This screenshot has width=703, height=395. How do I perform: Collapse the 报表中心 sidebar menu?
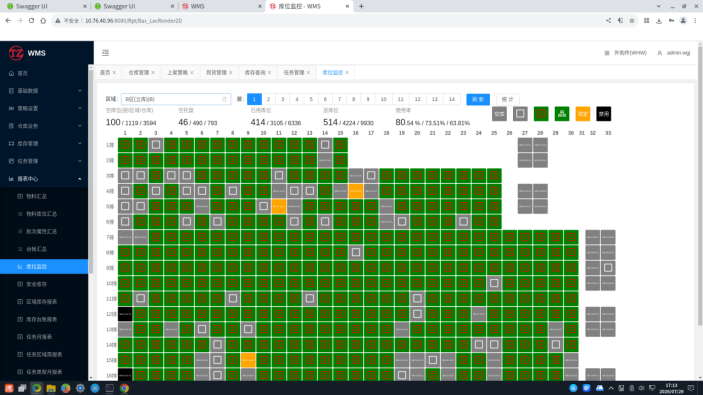44,179
